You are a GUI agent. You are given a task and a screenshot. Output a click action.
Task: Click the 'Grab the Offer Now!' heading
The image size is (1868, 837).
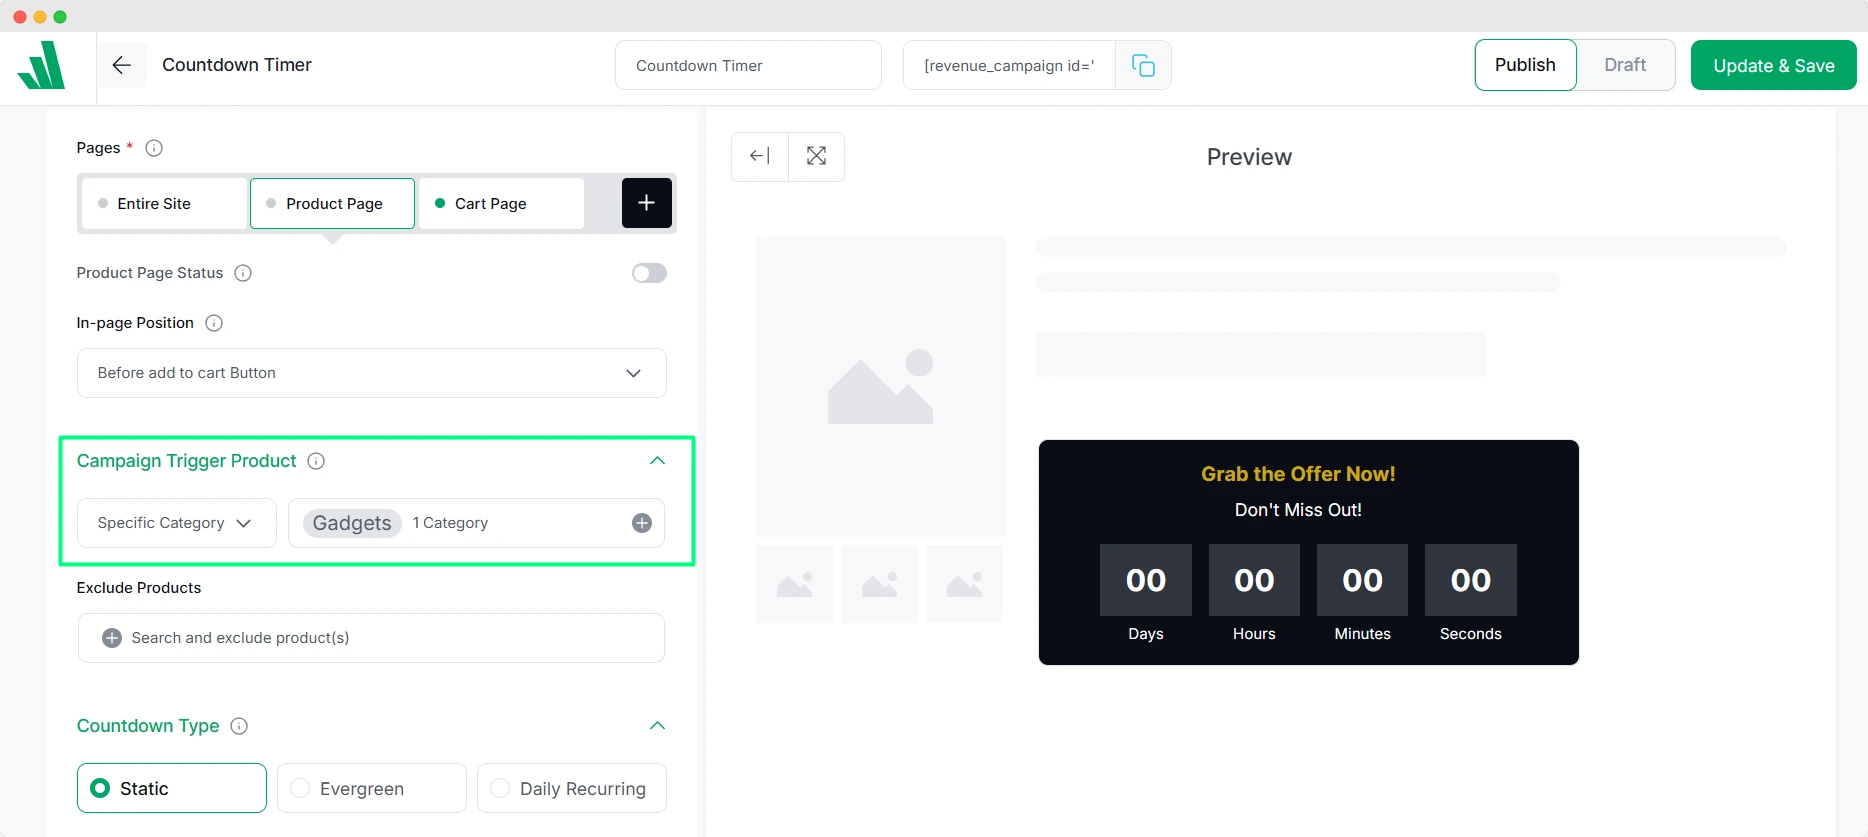click(x=1298, y=474)
